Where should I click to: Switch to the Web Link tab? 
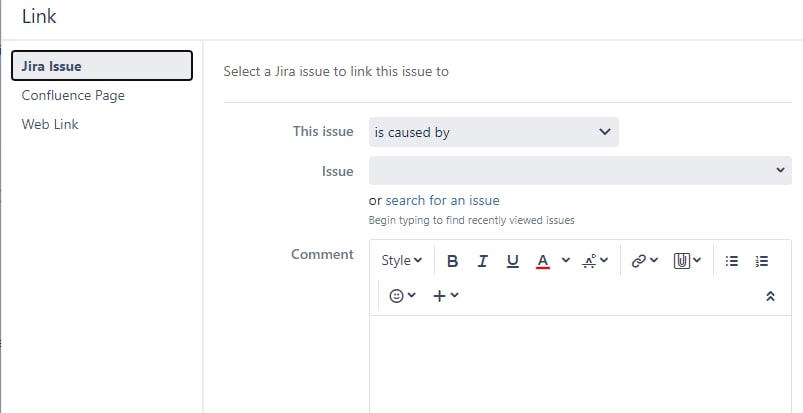pos(50,124)
